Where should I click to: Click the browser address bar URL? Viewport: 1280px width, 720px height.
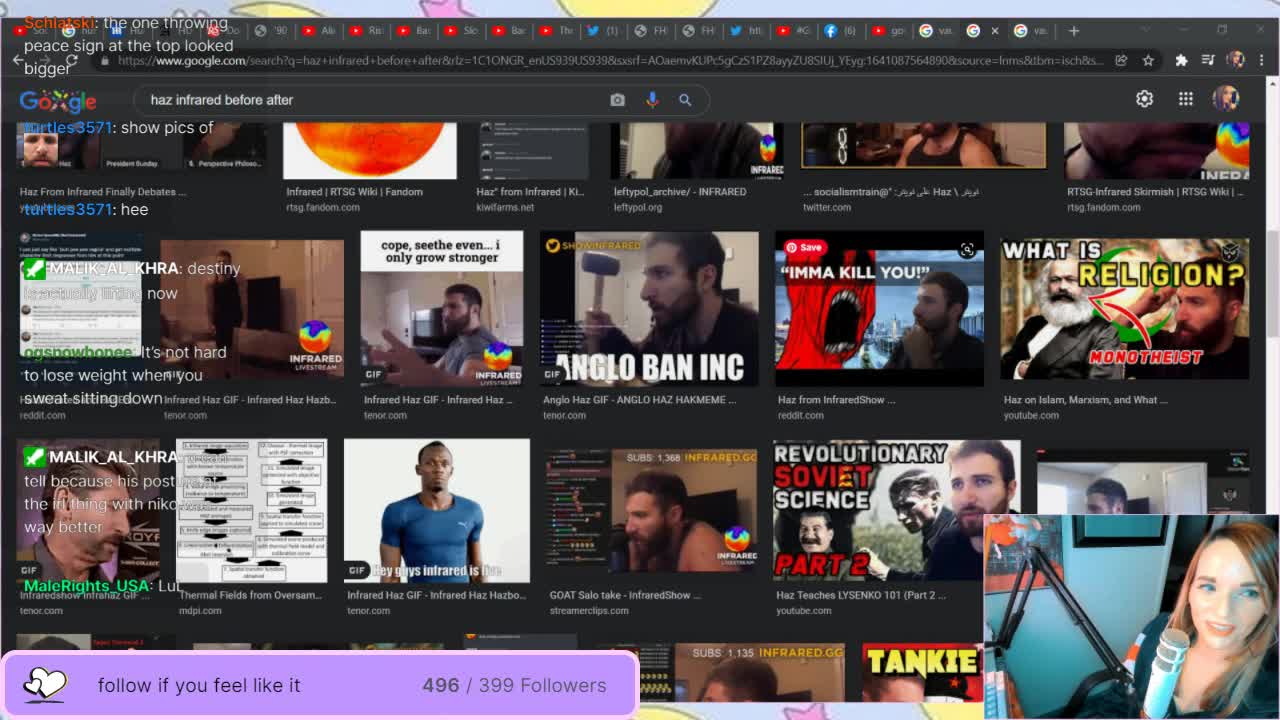[x=610, y=61]
